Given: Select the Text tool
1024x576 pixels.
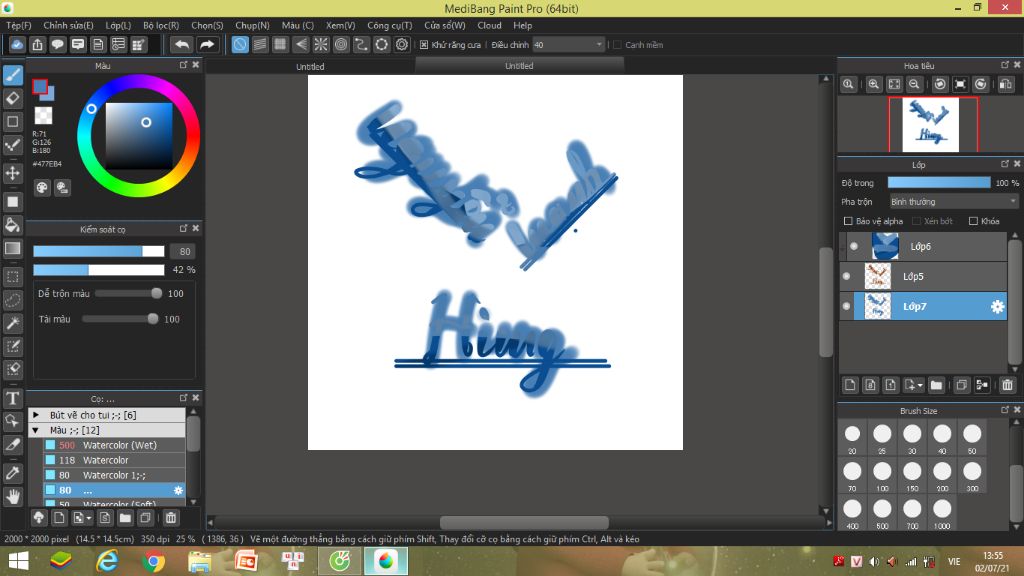Looking at the screenshot, I should [13, 398].
